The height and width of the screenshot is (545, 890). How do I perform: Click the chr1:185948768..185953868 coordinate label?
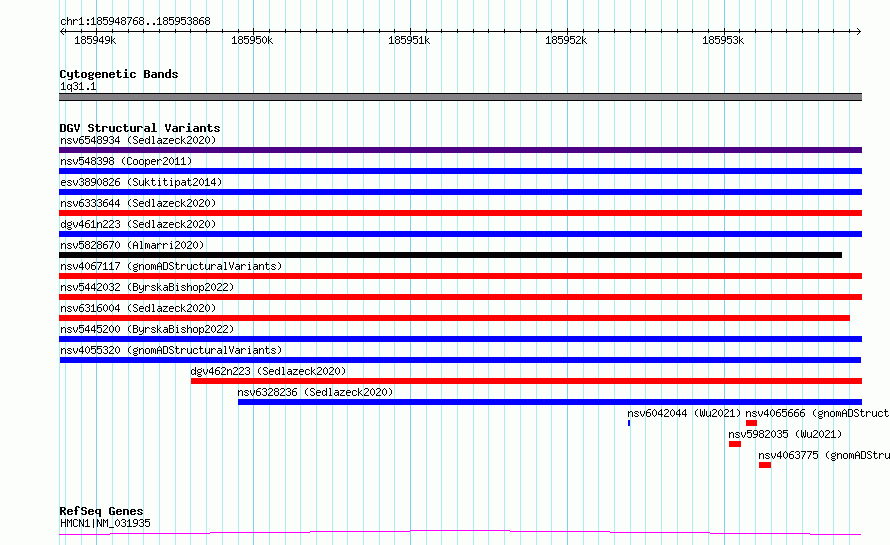click(x=135, y=21)
